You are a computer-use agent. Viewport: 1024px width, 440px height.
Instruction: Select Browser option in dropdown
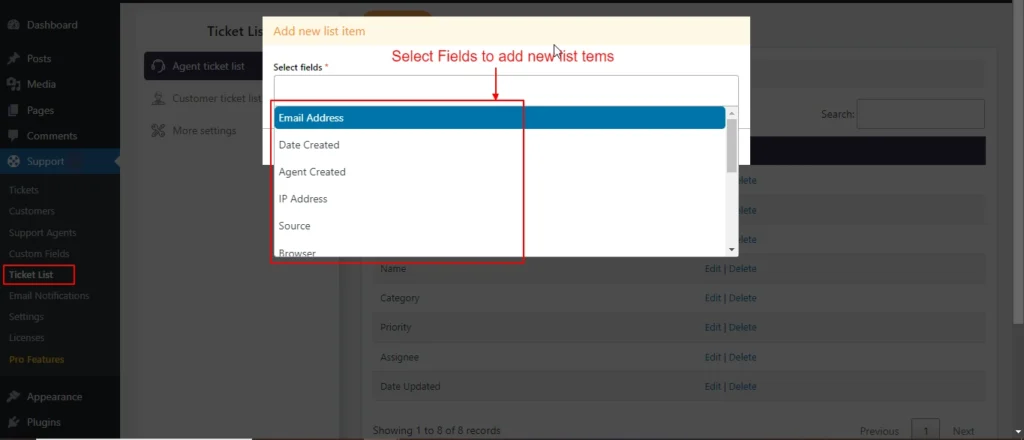coord(500,252)
